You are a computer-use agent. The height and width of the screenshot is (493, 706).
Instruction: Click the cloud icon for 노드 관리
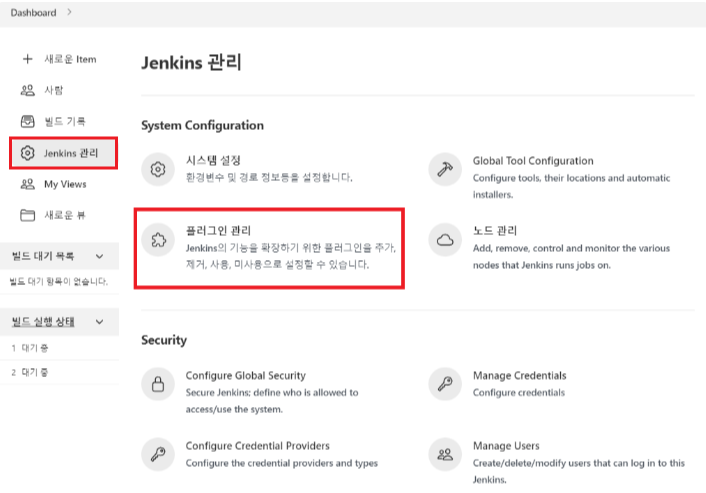pyautogui.click(x=445, y=240)
